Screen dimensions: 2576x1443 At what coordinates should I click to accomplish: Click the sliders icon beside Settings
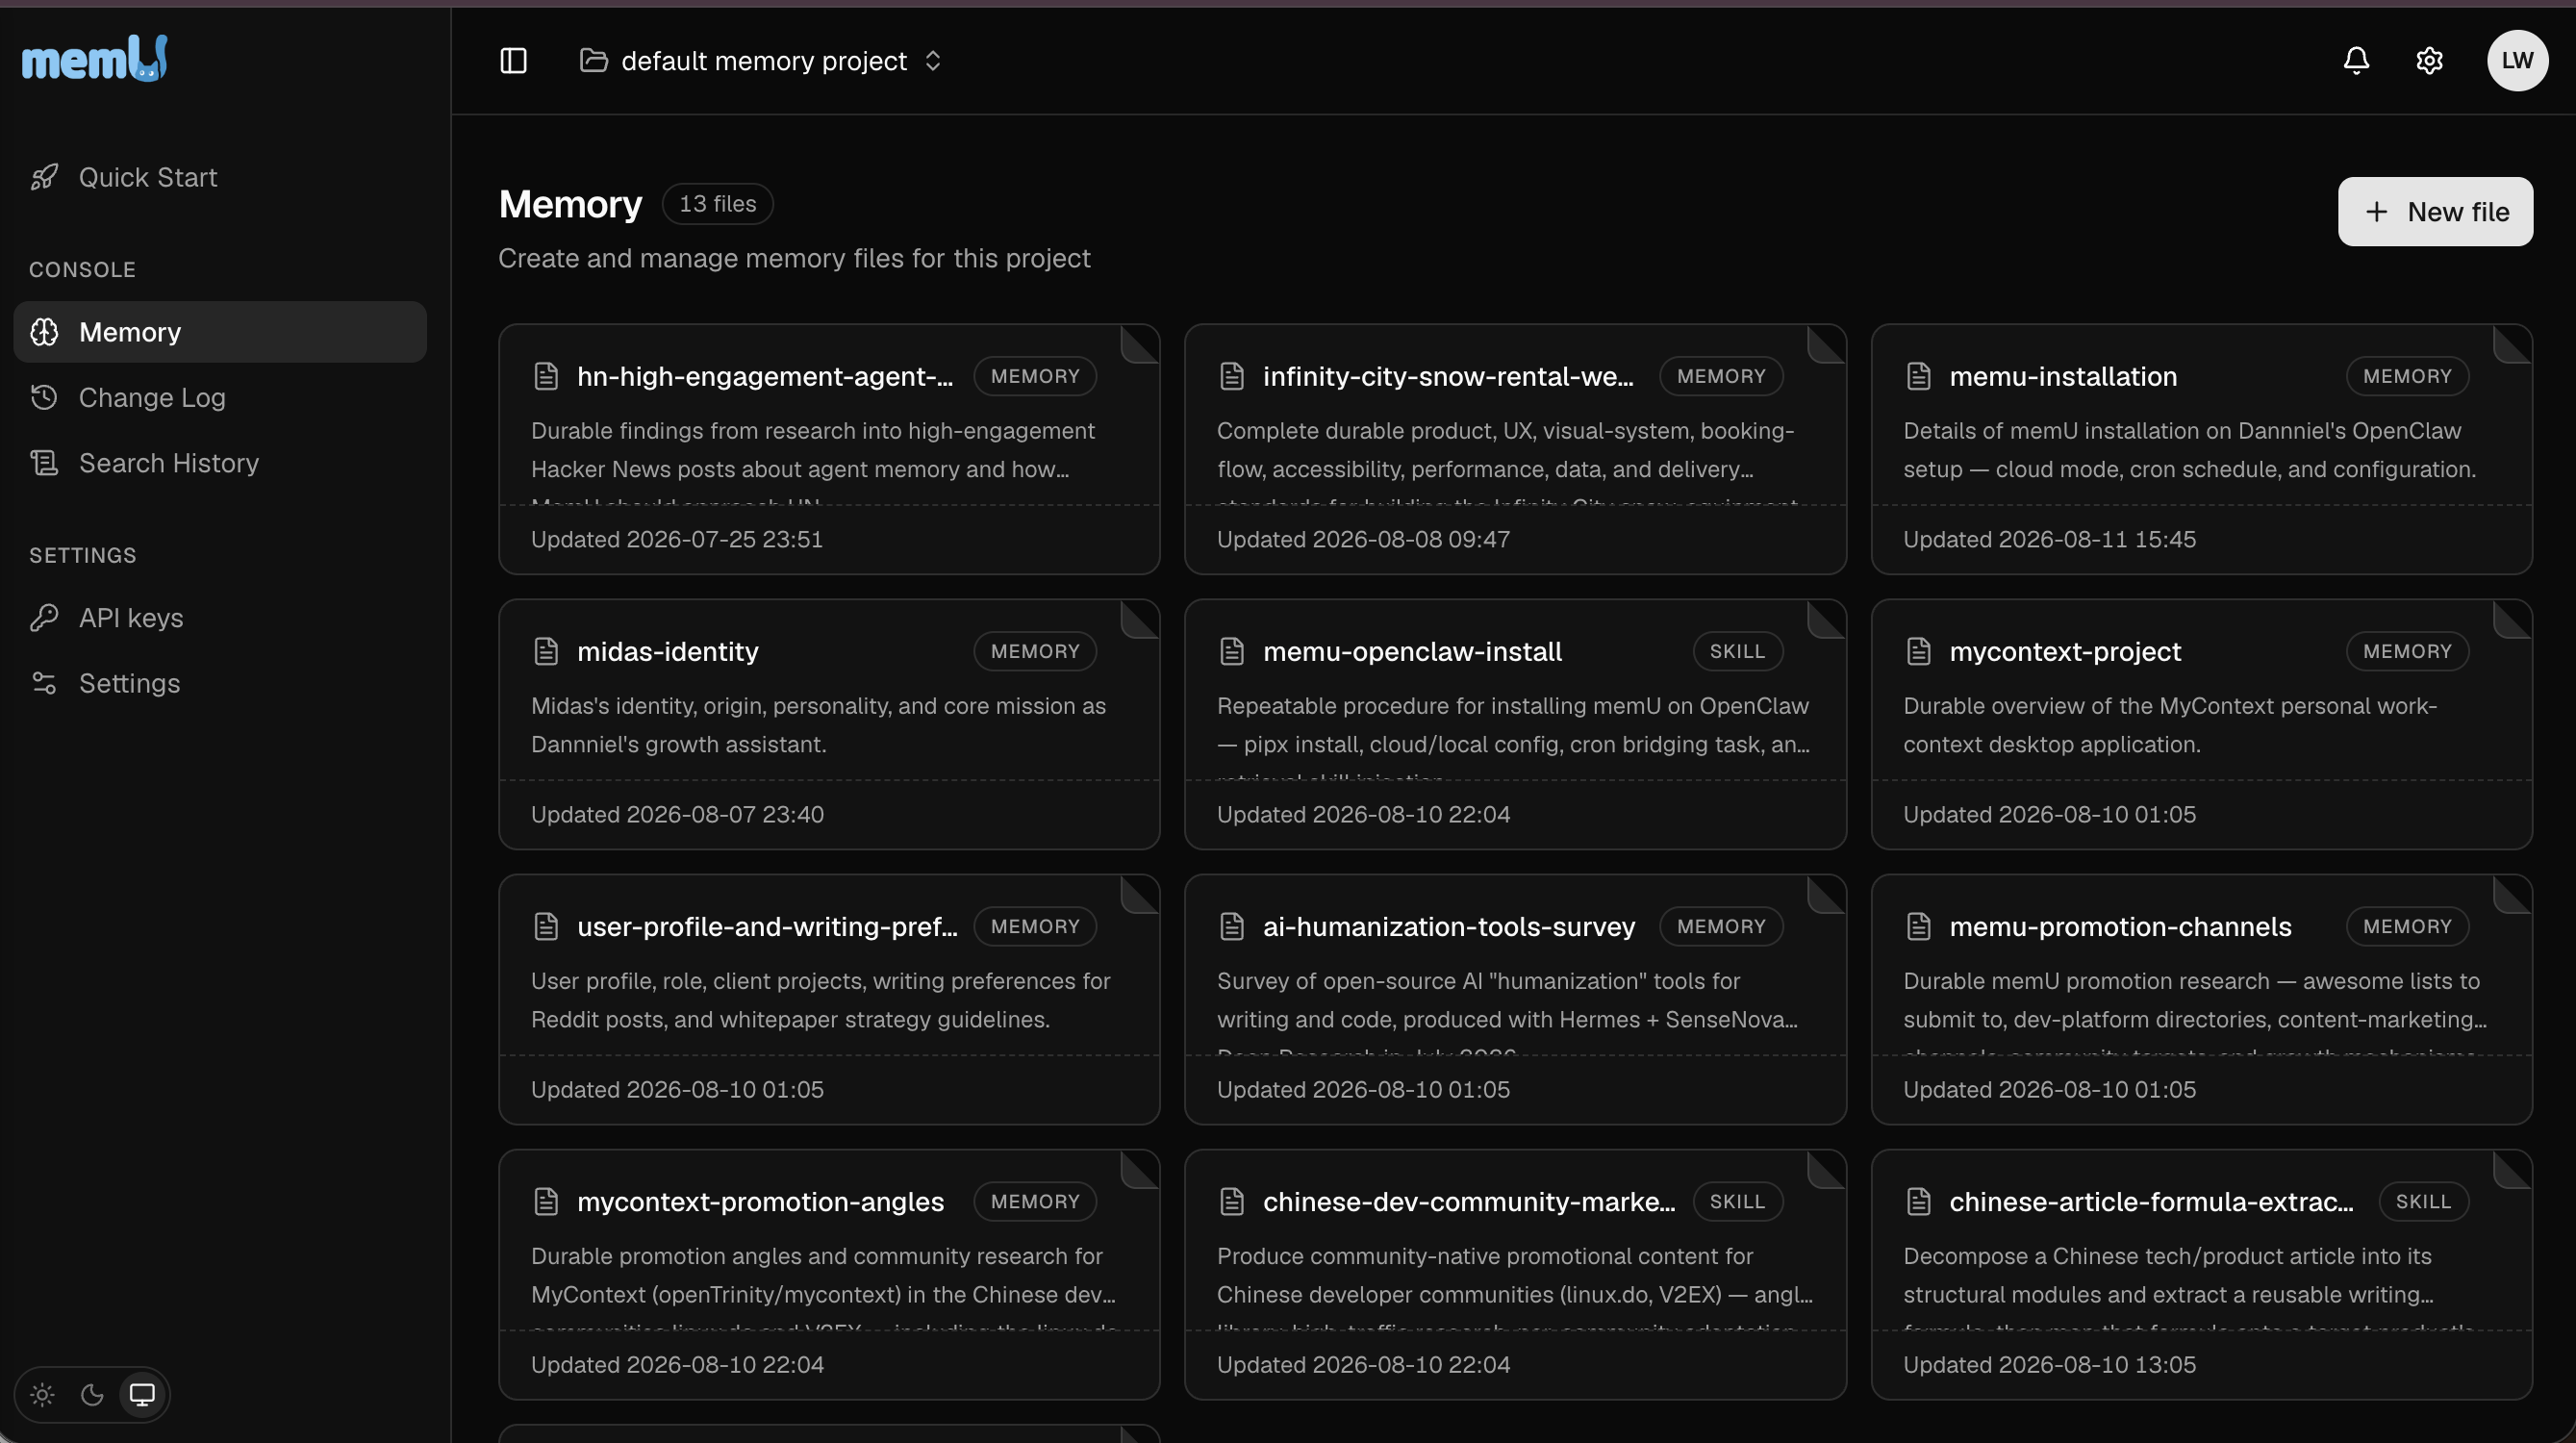[x=44, y=683]
